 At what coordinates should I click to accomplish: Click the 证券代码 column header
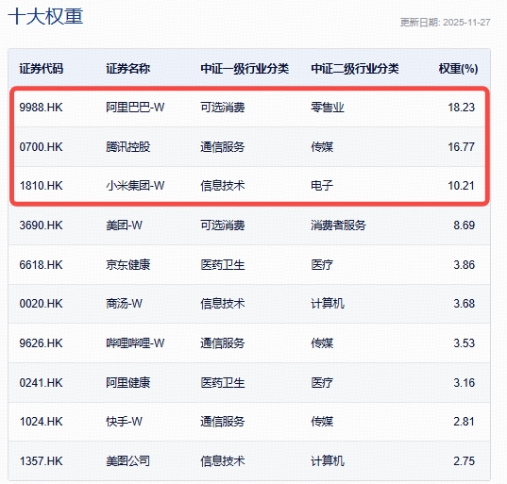41,69
